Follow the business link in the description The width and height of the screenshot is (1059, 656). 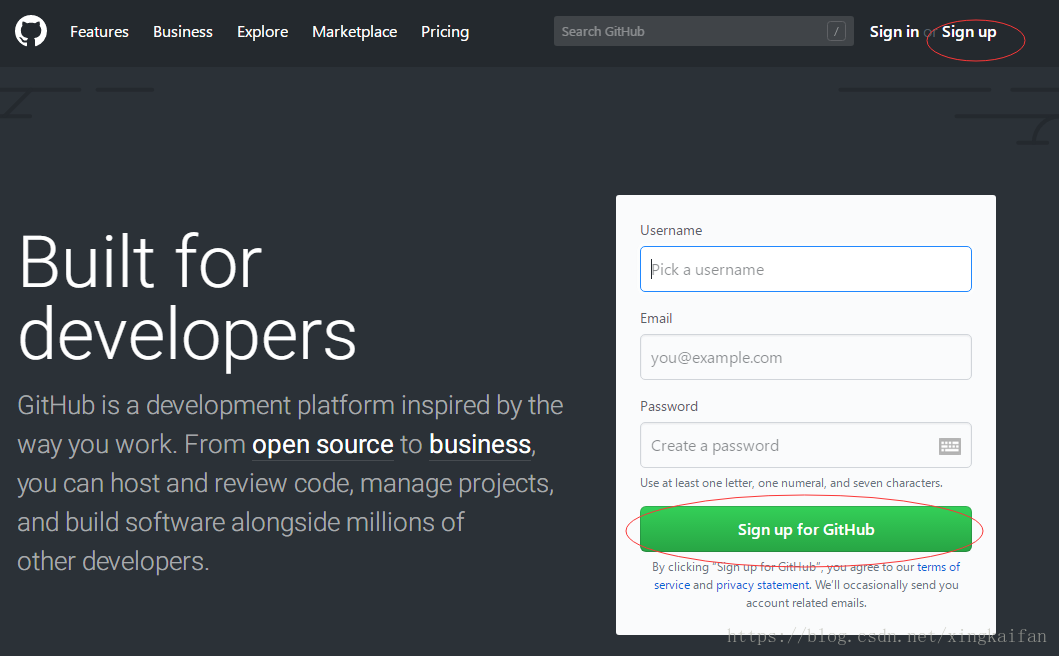pos(480,445)
